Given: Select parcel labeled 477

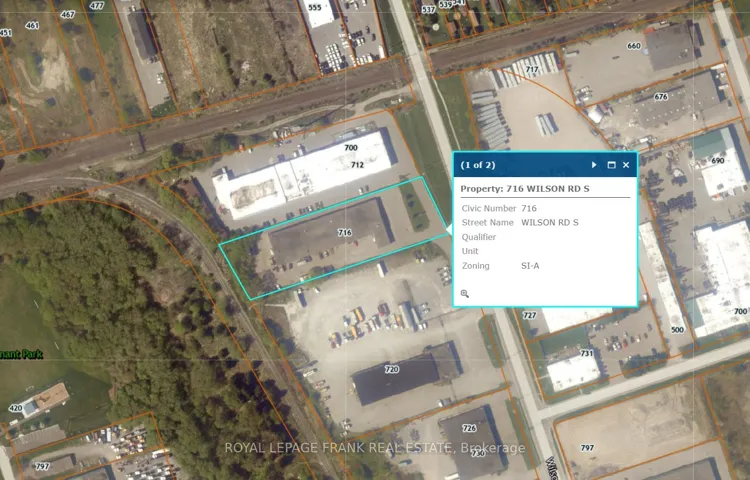Looking at the screenshot, I should tap(97, 6).
